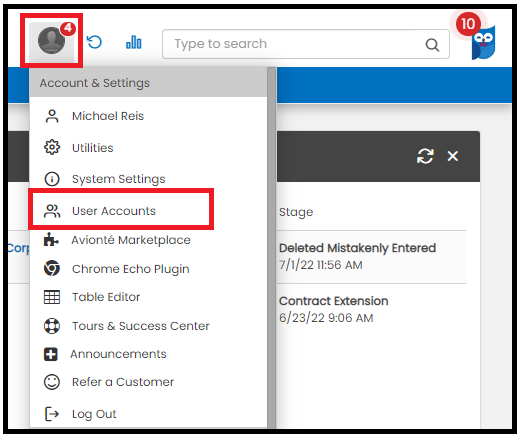The height and width of the screenshot is (438, 524).
Task: Click the red 10 notification badge
Action: tap(468, 24)
